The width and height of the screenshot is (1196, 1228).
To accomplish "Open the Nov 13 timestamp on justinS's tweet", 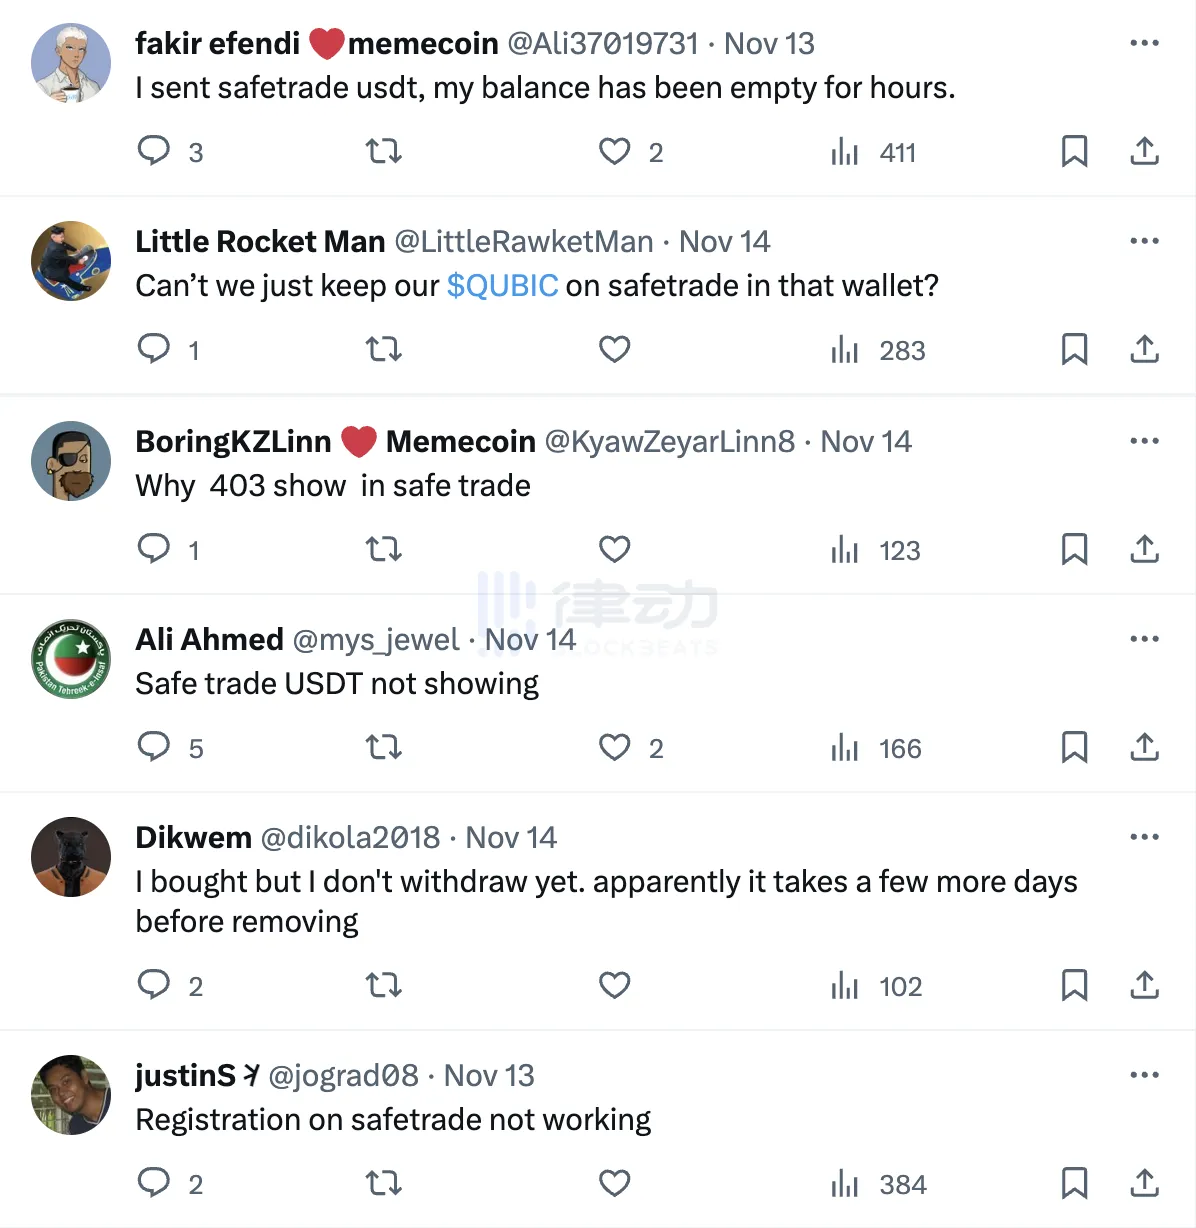I will tap(489, 1075).
